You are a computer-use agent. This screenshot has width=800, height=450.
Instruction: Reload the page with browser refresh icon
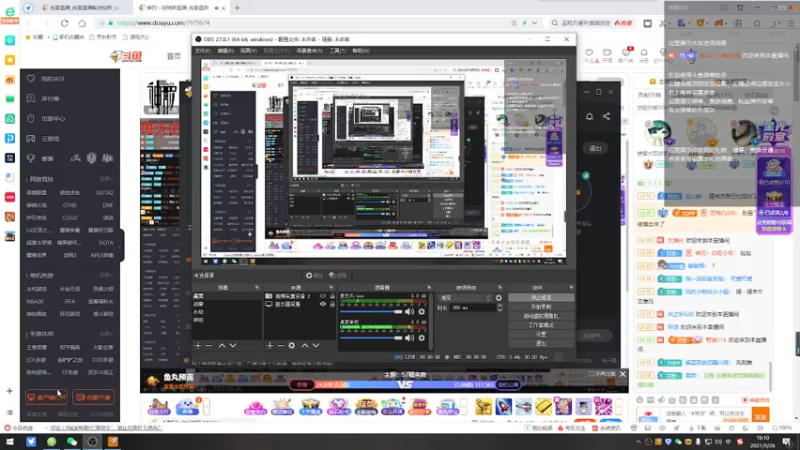point(64,23)
